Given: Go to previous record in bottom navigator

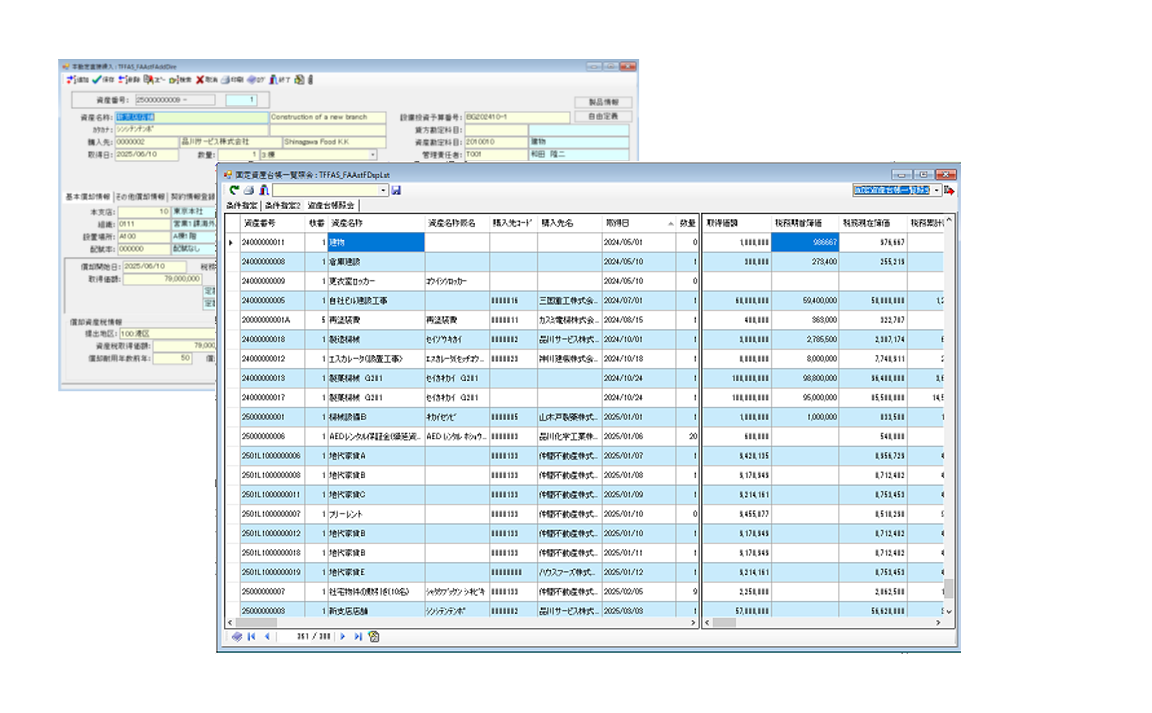Looking at the screenshot, I should (x=267, y=637).
